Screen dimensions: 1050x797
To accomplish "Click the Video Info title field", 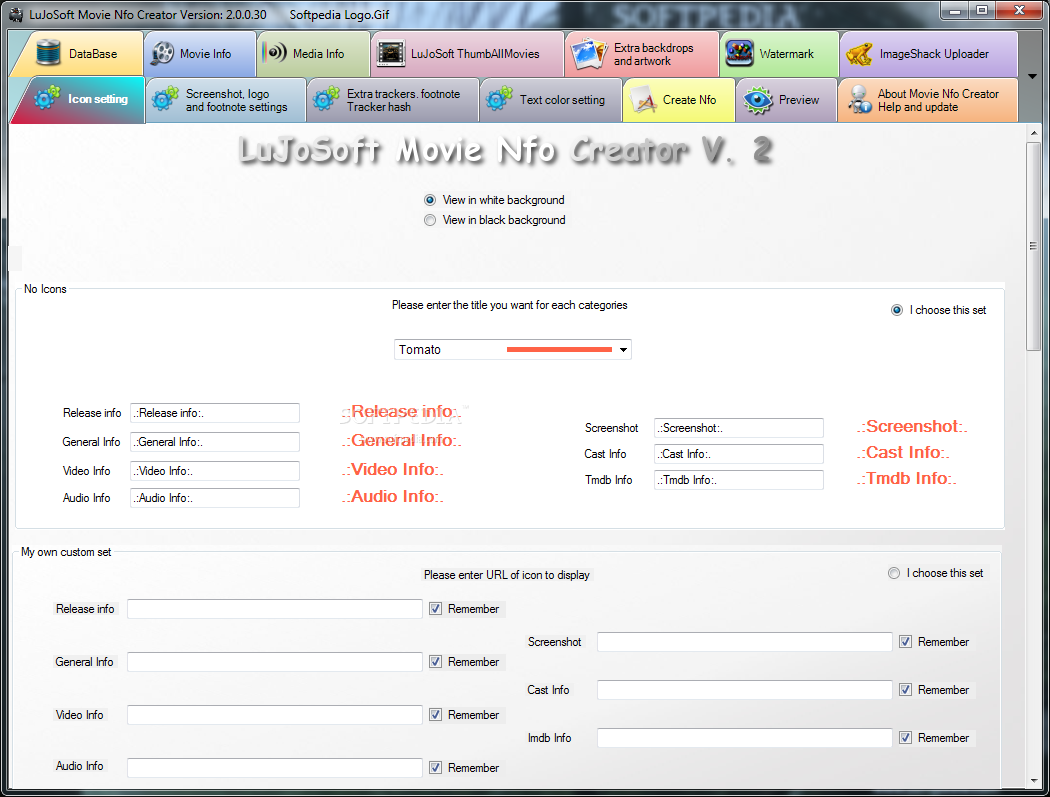I will [x=214, y=471].
